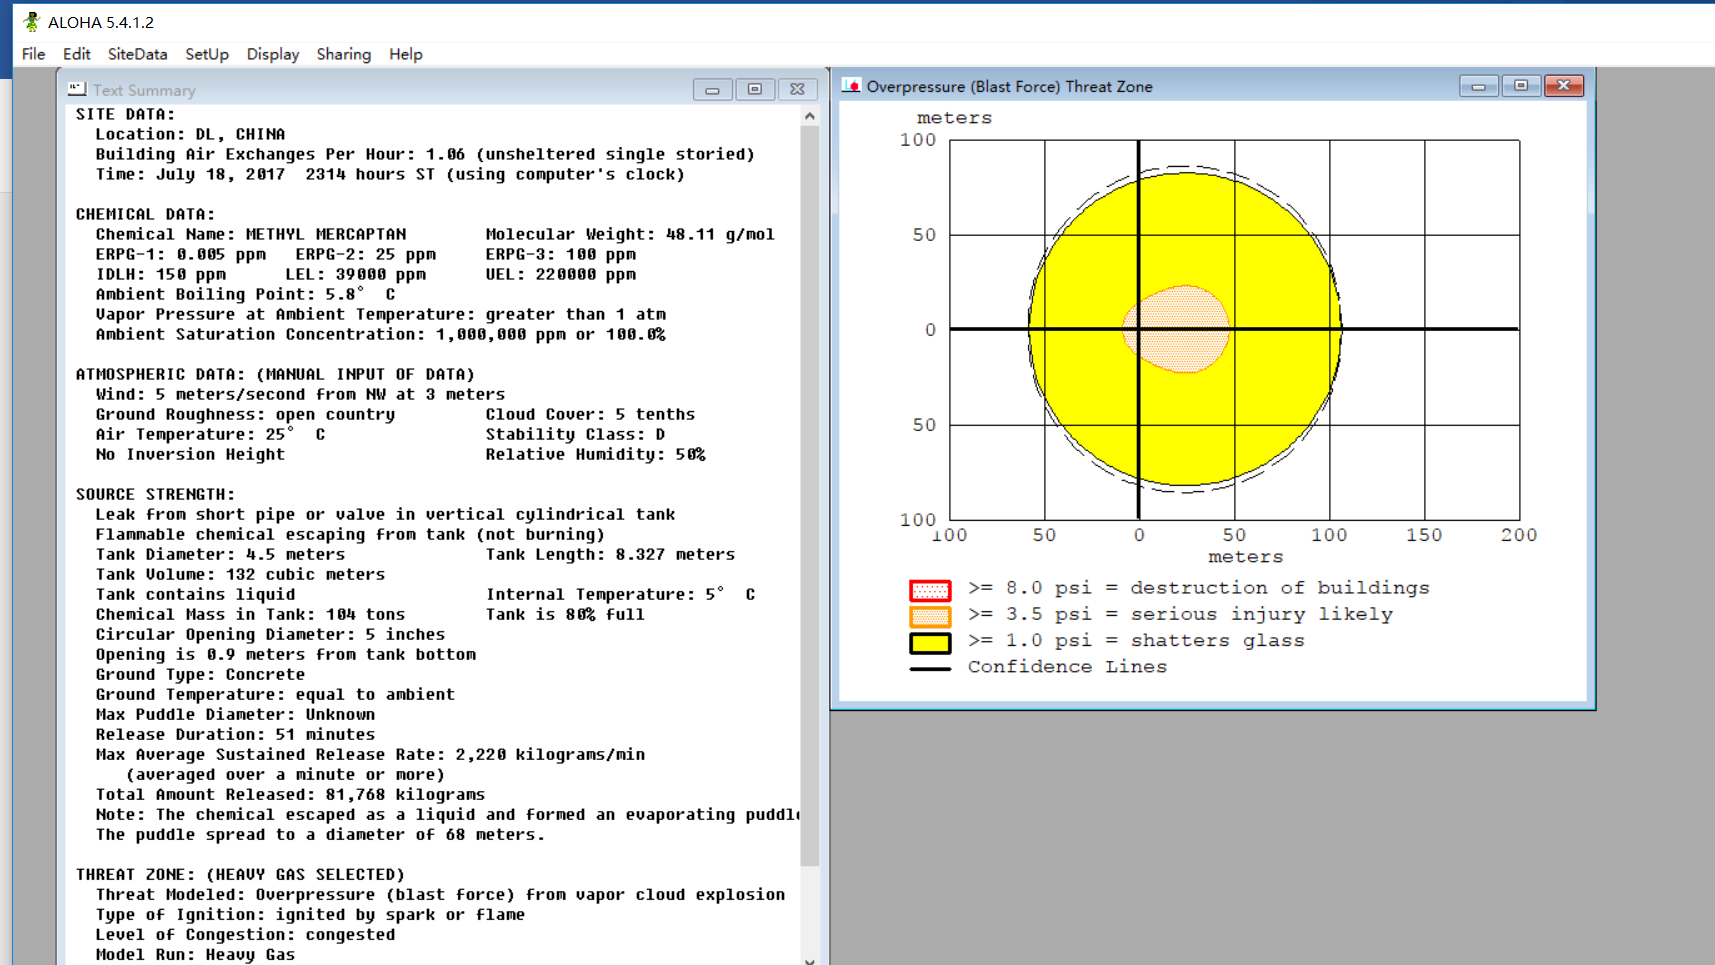The width and height of the screenshot is (1715, 965).
Task: Click the orange serious-injury zone on the graph
Action: [x=1178, y=329]
